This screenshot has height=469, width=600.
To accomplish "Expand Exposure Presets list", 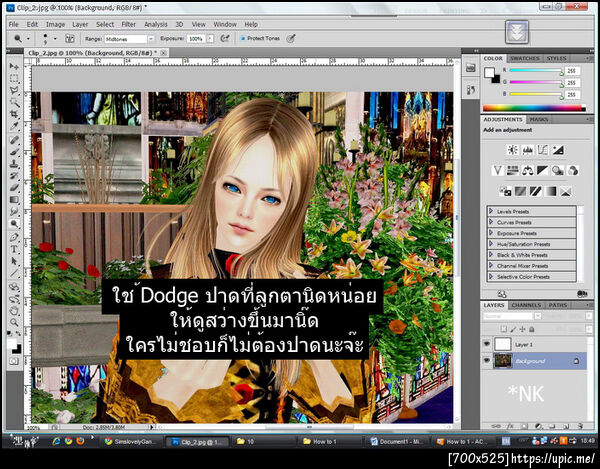I will (491, 233).
